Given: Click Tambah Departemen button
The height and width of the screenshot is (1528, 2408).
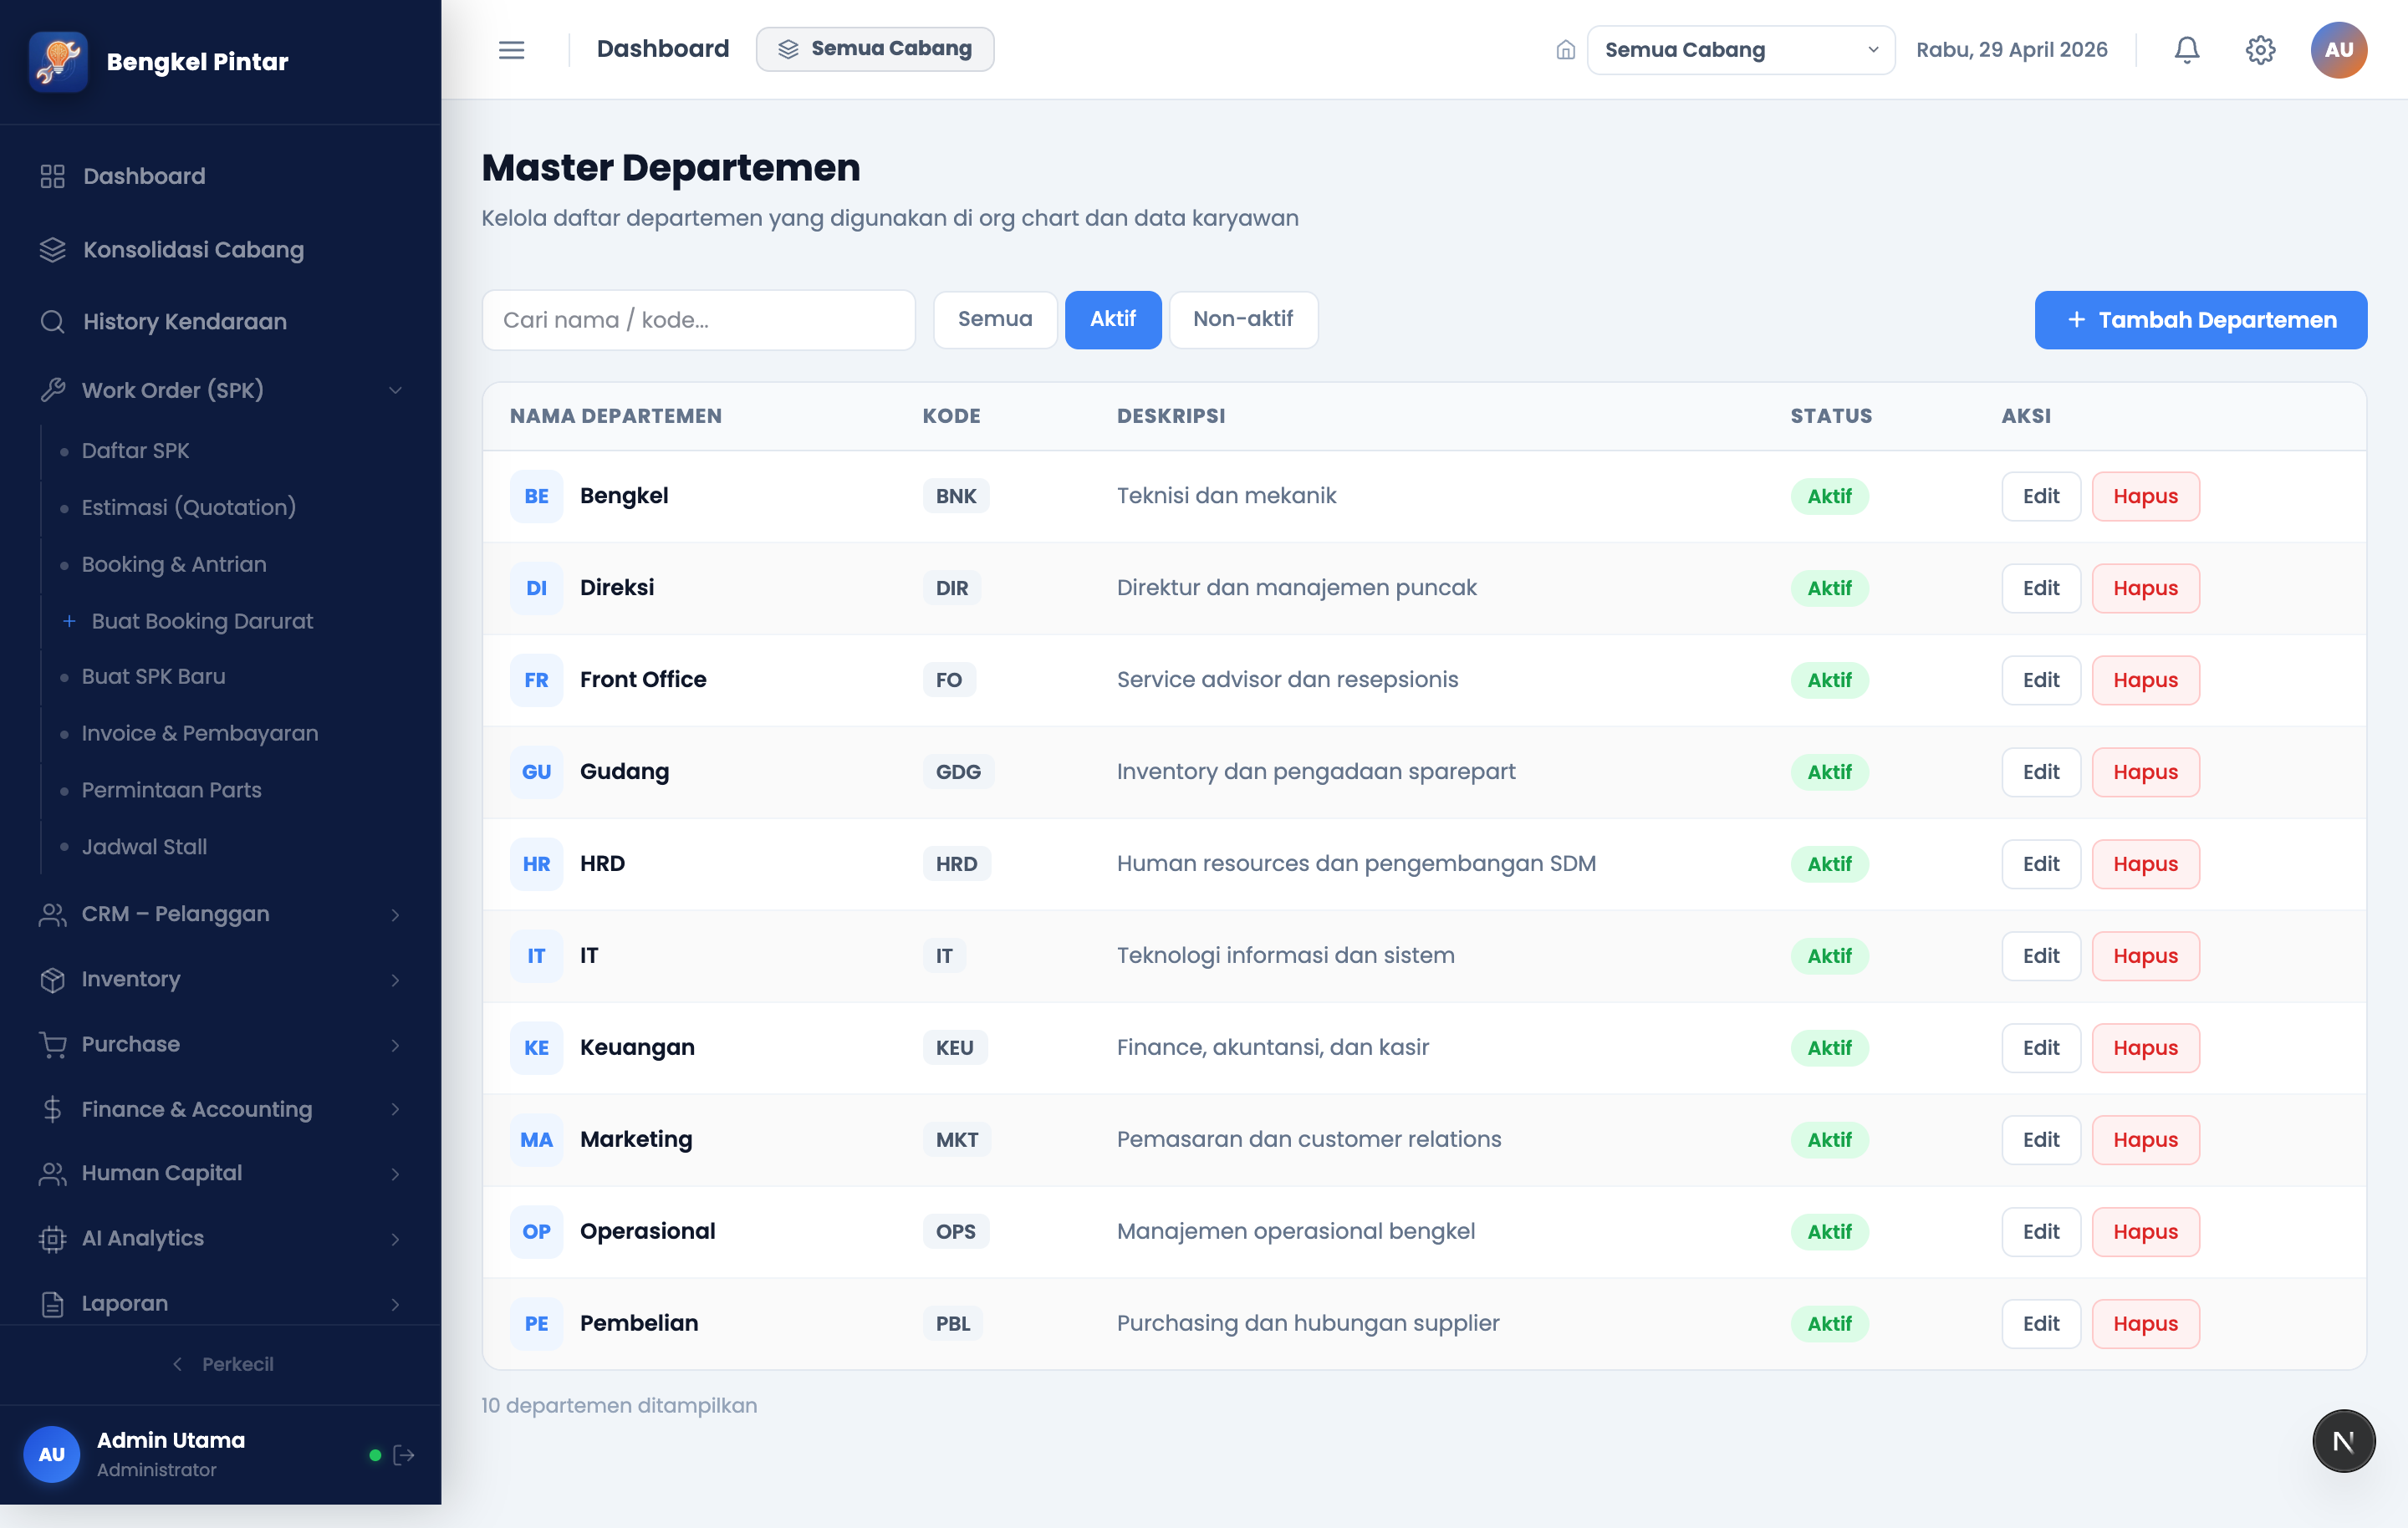Looking at the screenshot, I should coord(2200,320).
